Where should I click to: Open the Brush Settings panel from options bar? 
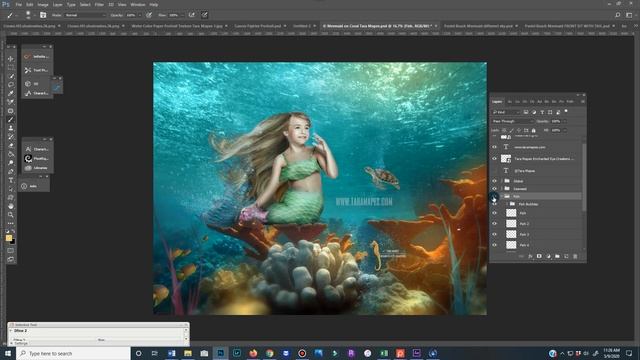[x=43, y=15]
